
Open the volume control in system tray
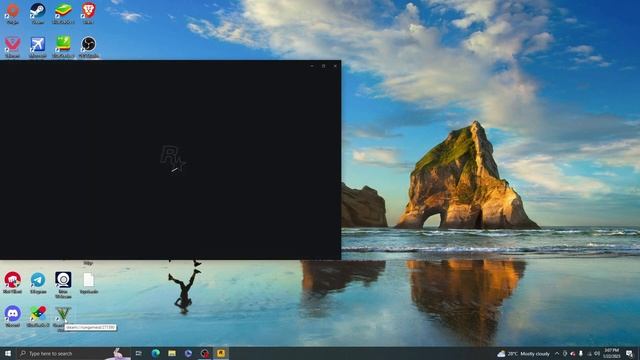pyautogui.click(x=597, y=353)
